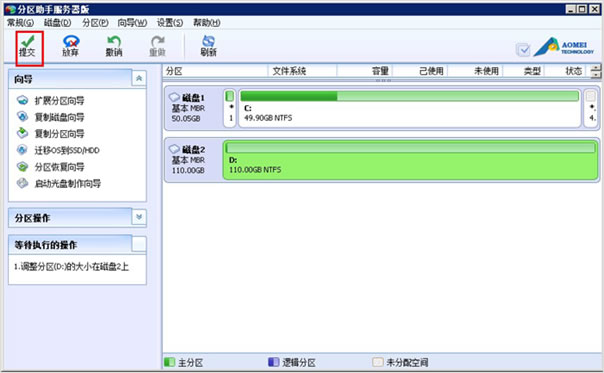Open the 设置(S) menu
Screen dimensions: 604x373
[x=169, y=23]
